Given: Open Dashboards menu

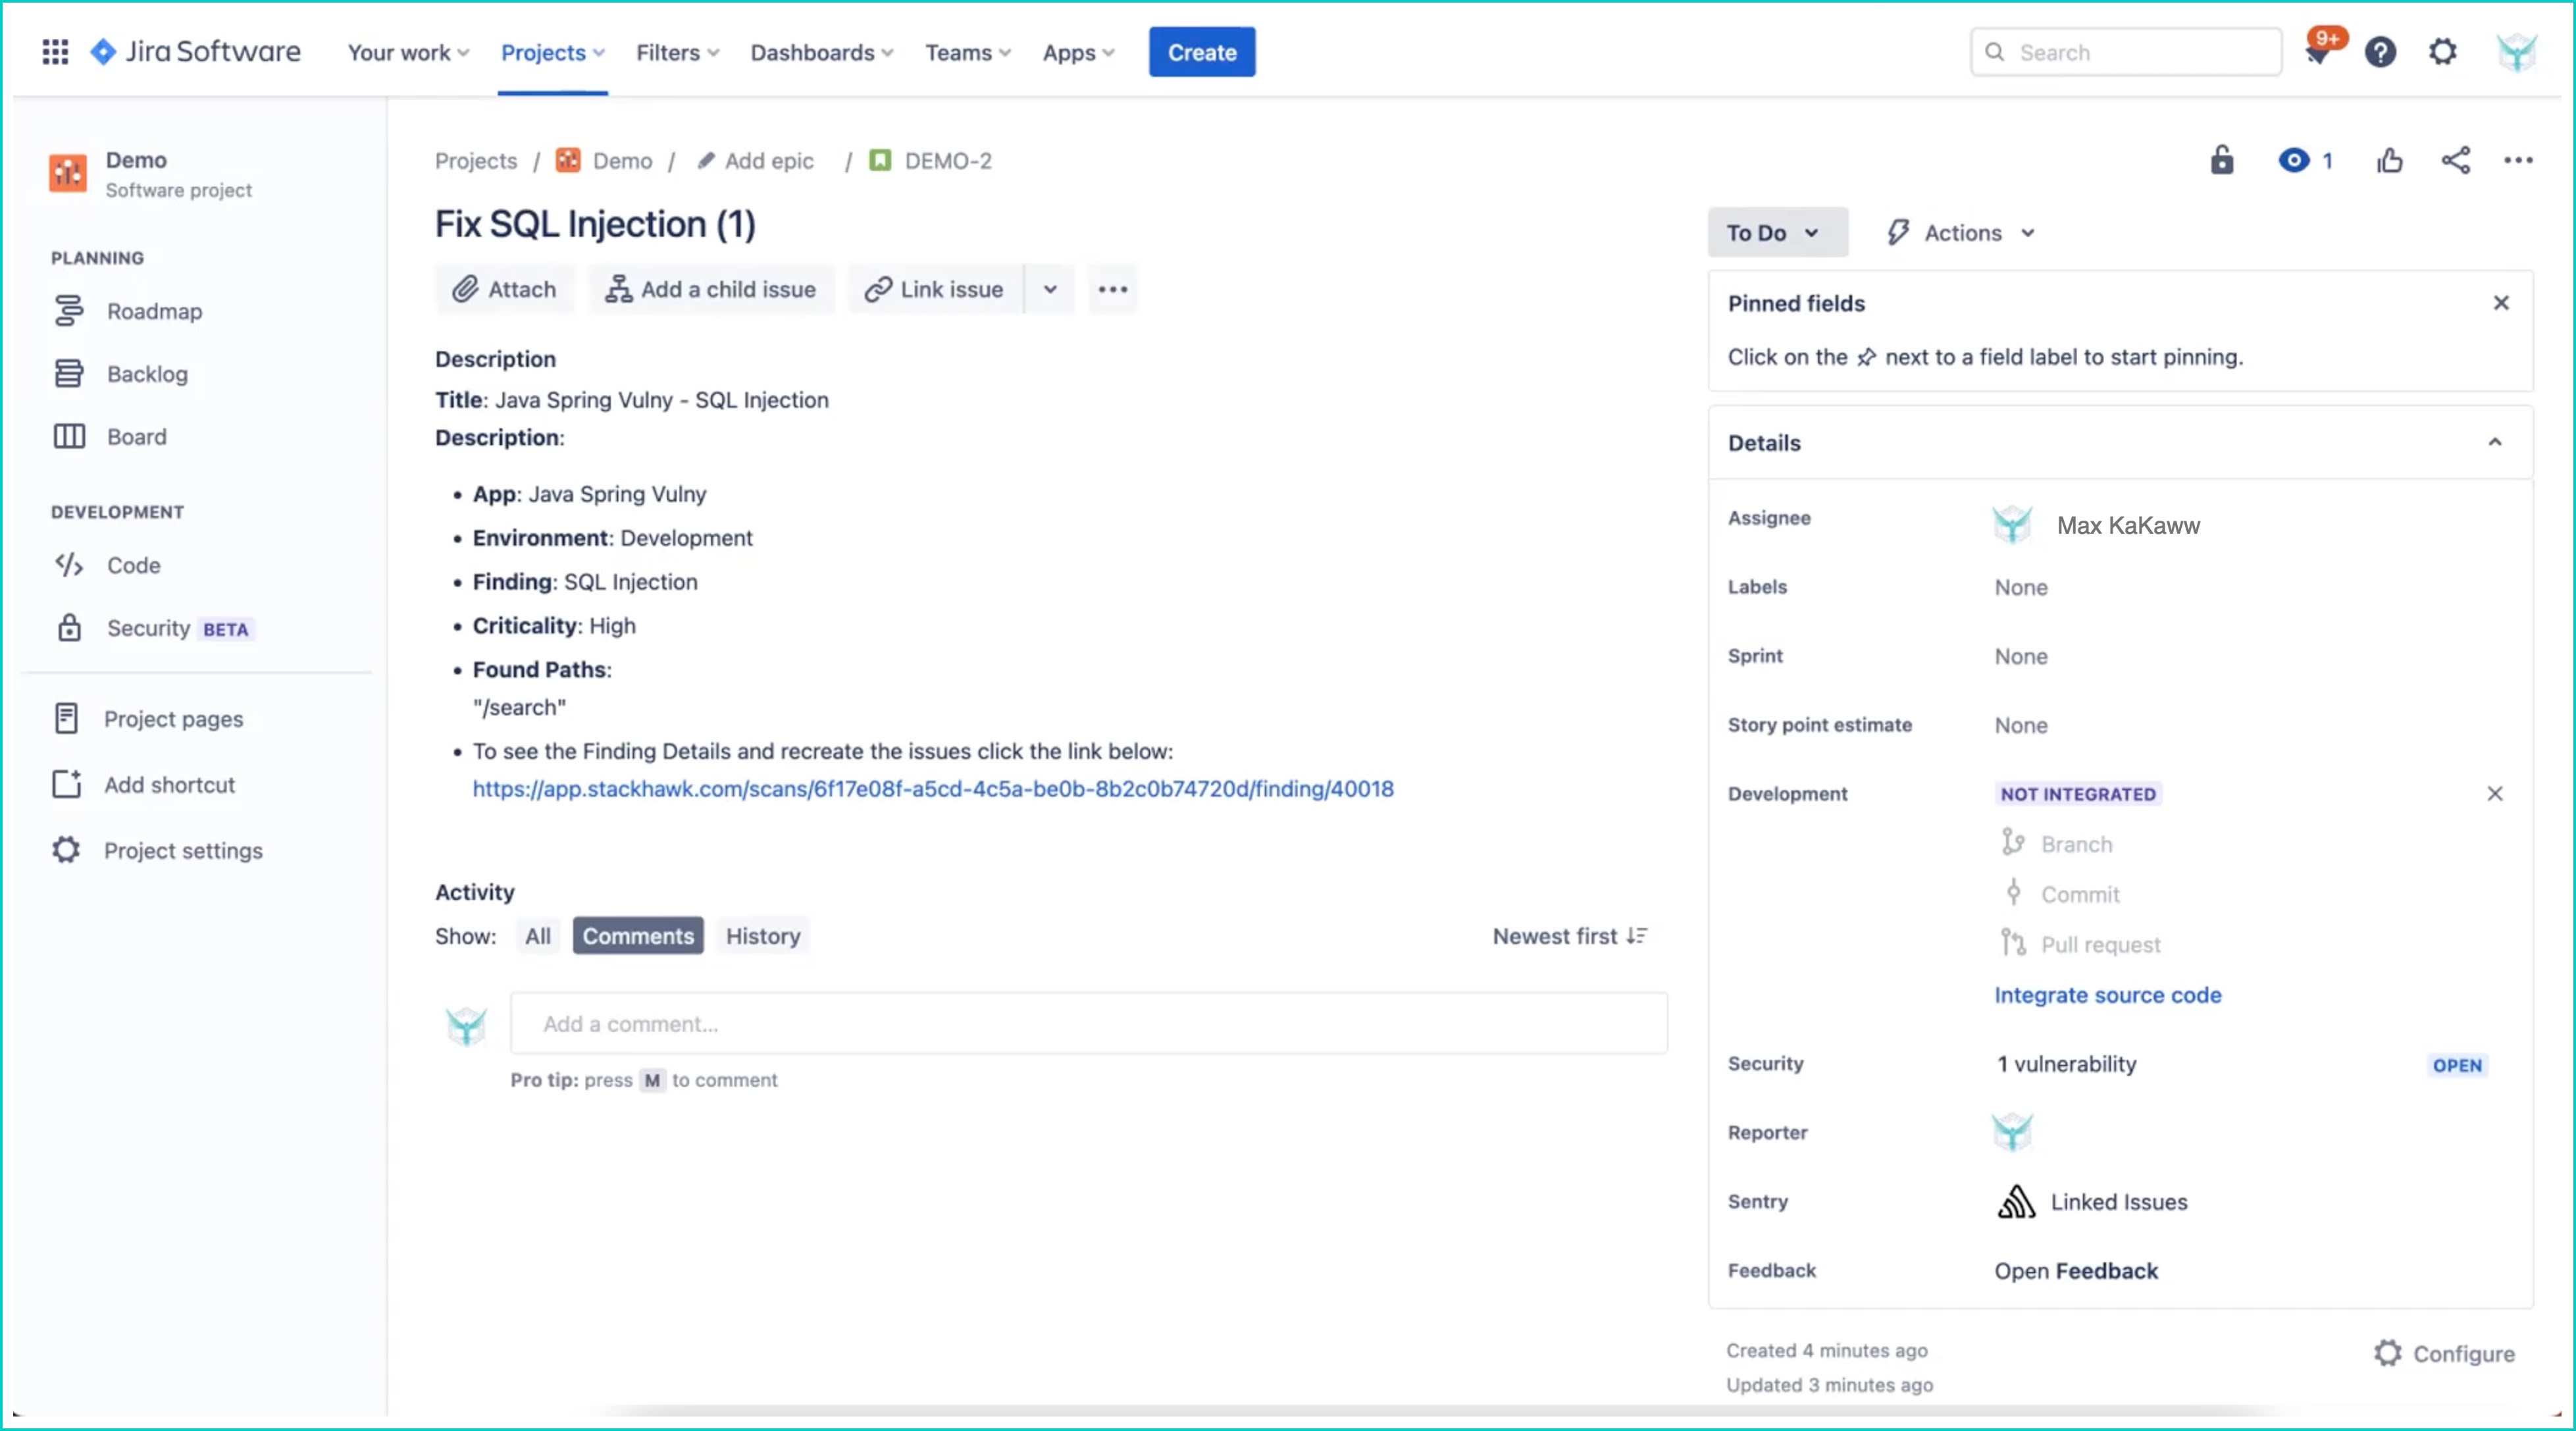Looking at the screenshot, I should [821, 52].
